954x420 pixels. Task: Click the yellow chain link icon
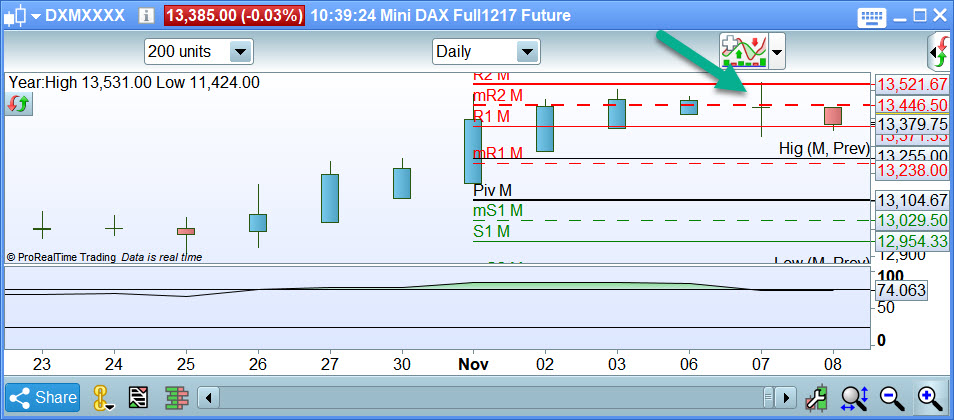104,398
